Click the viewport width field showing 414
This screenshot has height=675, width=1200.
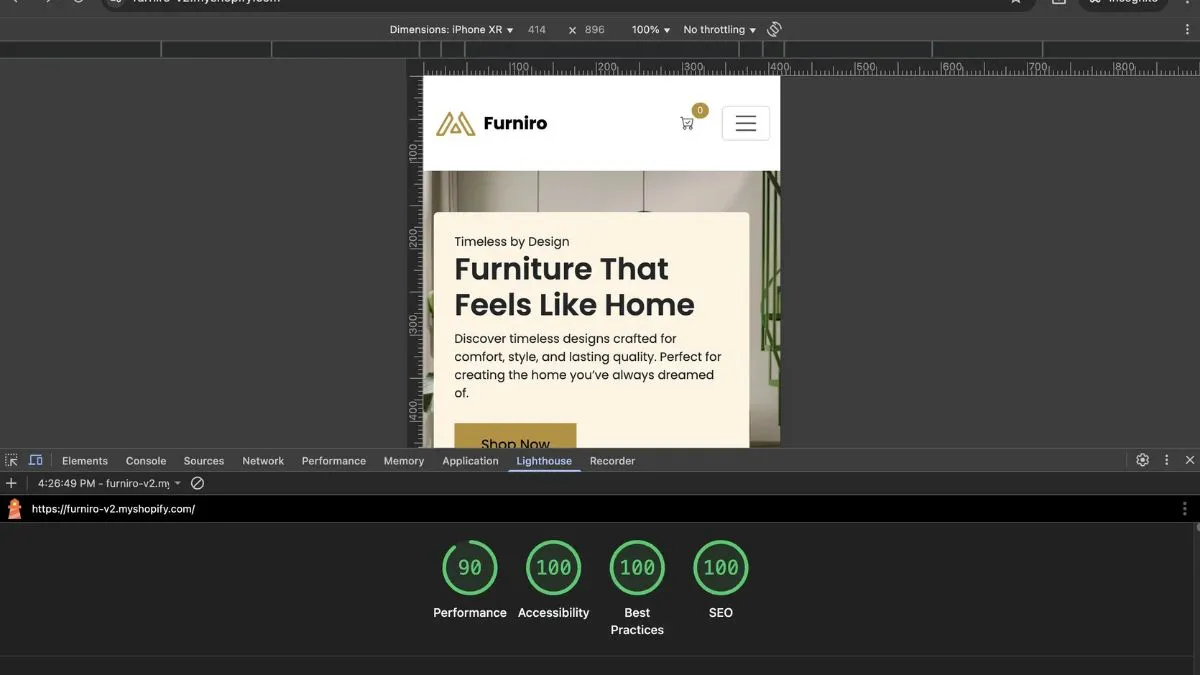(x=537, y=29)
